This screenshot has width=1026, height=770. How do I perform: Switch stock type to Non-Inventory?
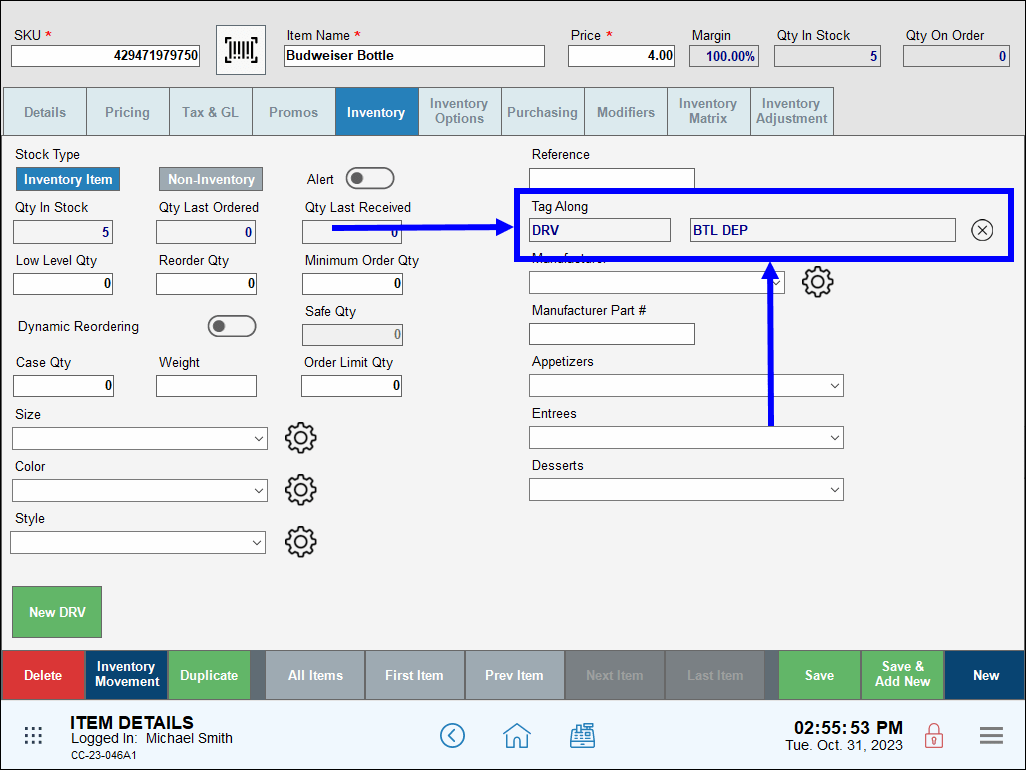pos(210,178)
